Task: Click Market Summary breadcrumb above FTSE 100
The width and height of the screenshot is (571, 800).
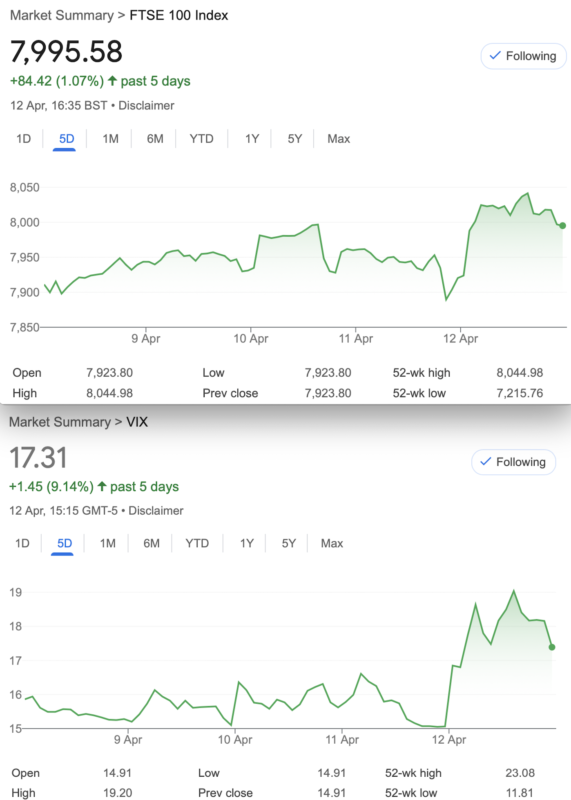Action: point(62,15)
